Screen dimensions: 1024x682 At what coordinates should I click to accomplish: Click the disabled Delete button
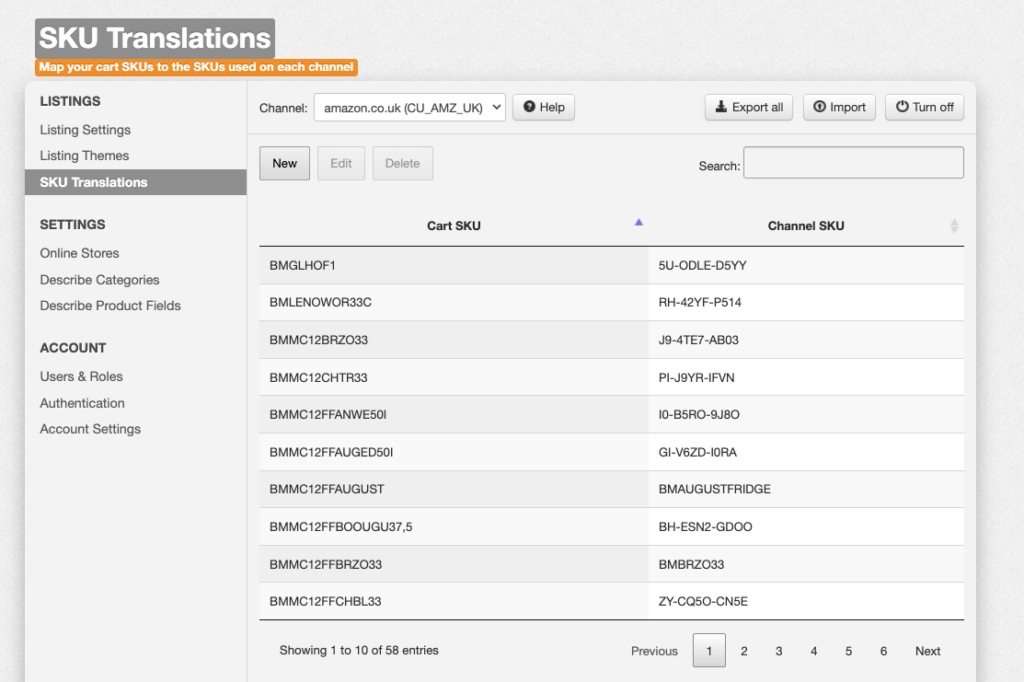402,163
